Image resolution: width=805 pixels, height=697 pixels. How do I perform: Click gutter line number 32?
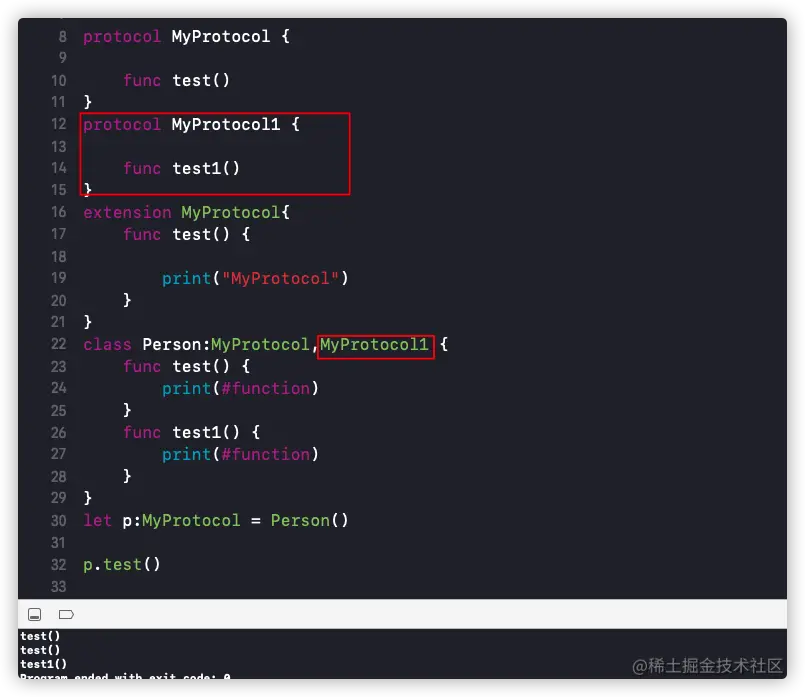59,565
